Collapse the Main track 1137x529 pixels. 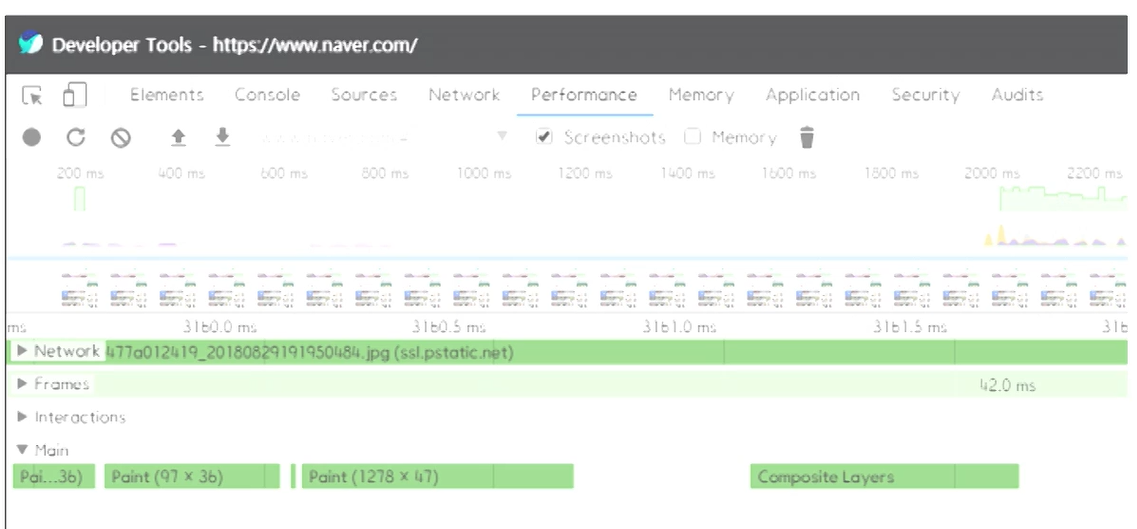[x=22, y=450]
